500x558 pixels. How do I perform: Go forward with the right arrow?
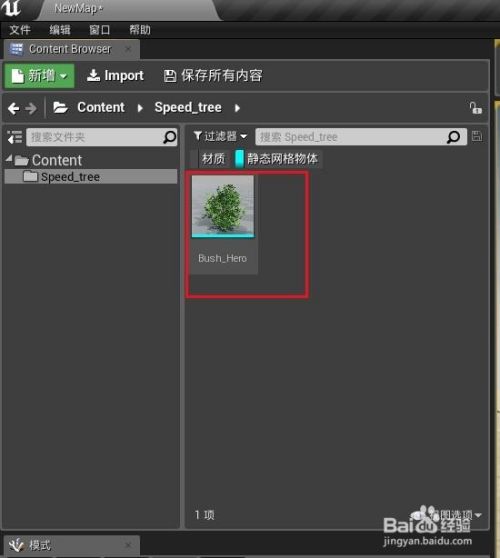pyautogui.click(x=31, y=108)
